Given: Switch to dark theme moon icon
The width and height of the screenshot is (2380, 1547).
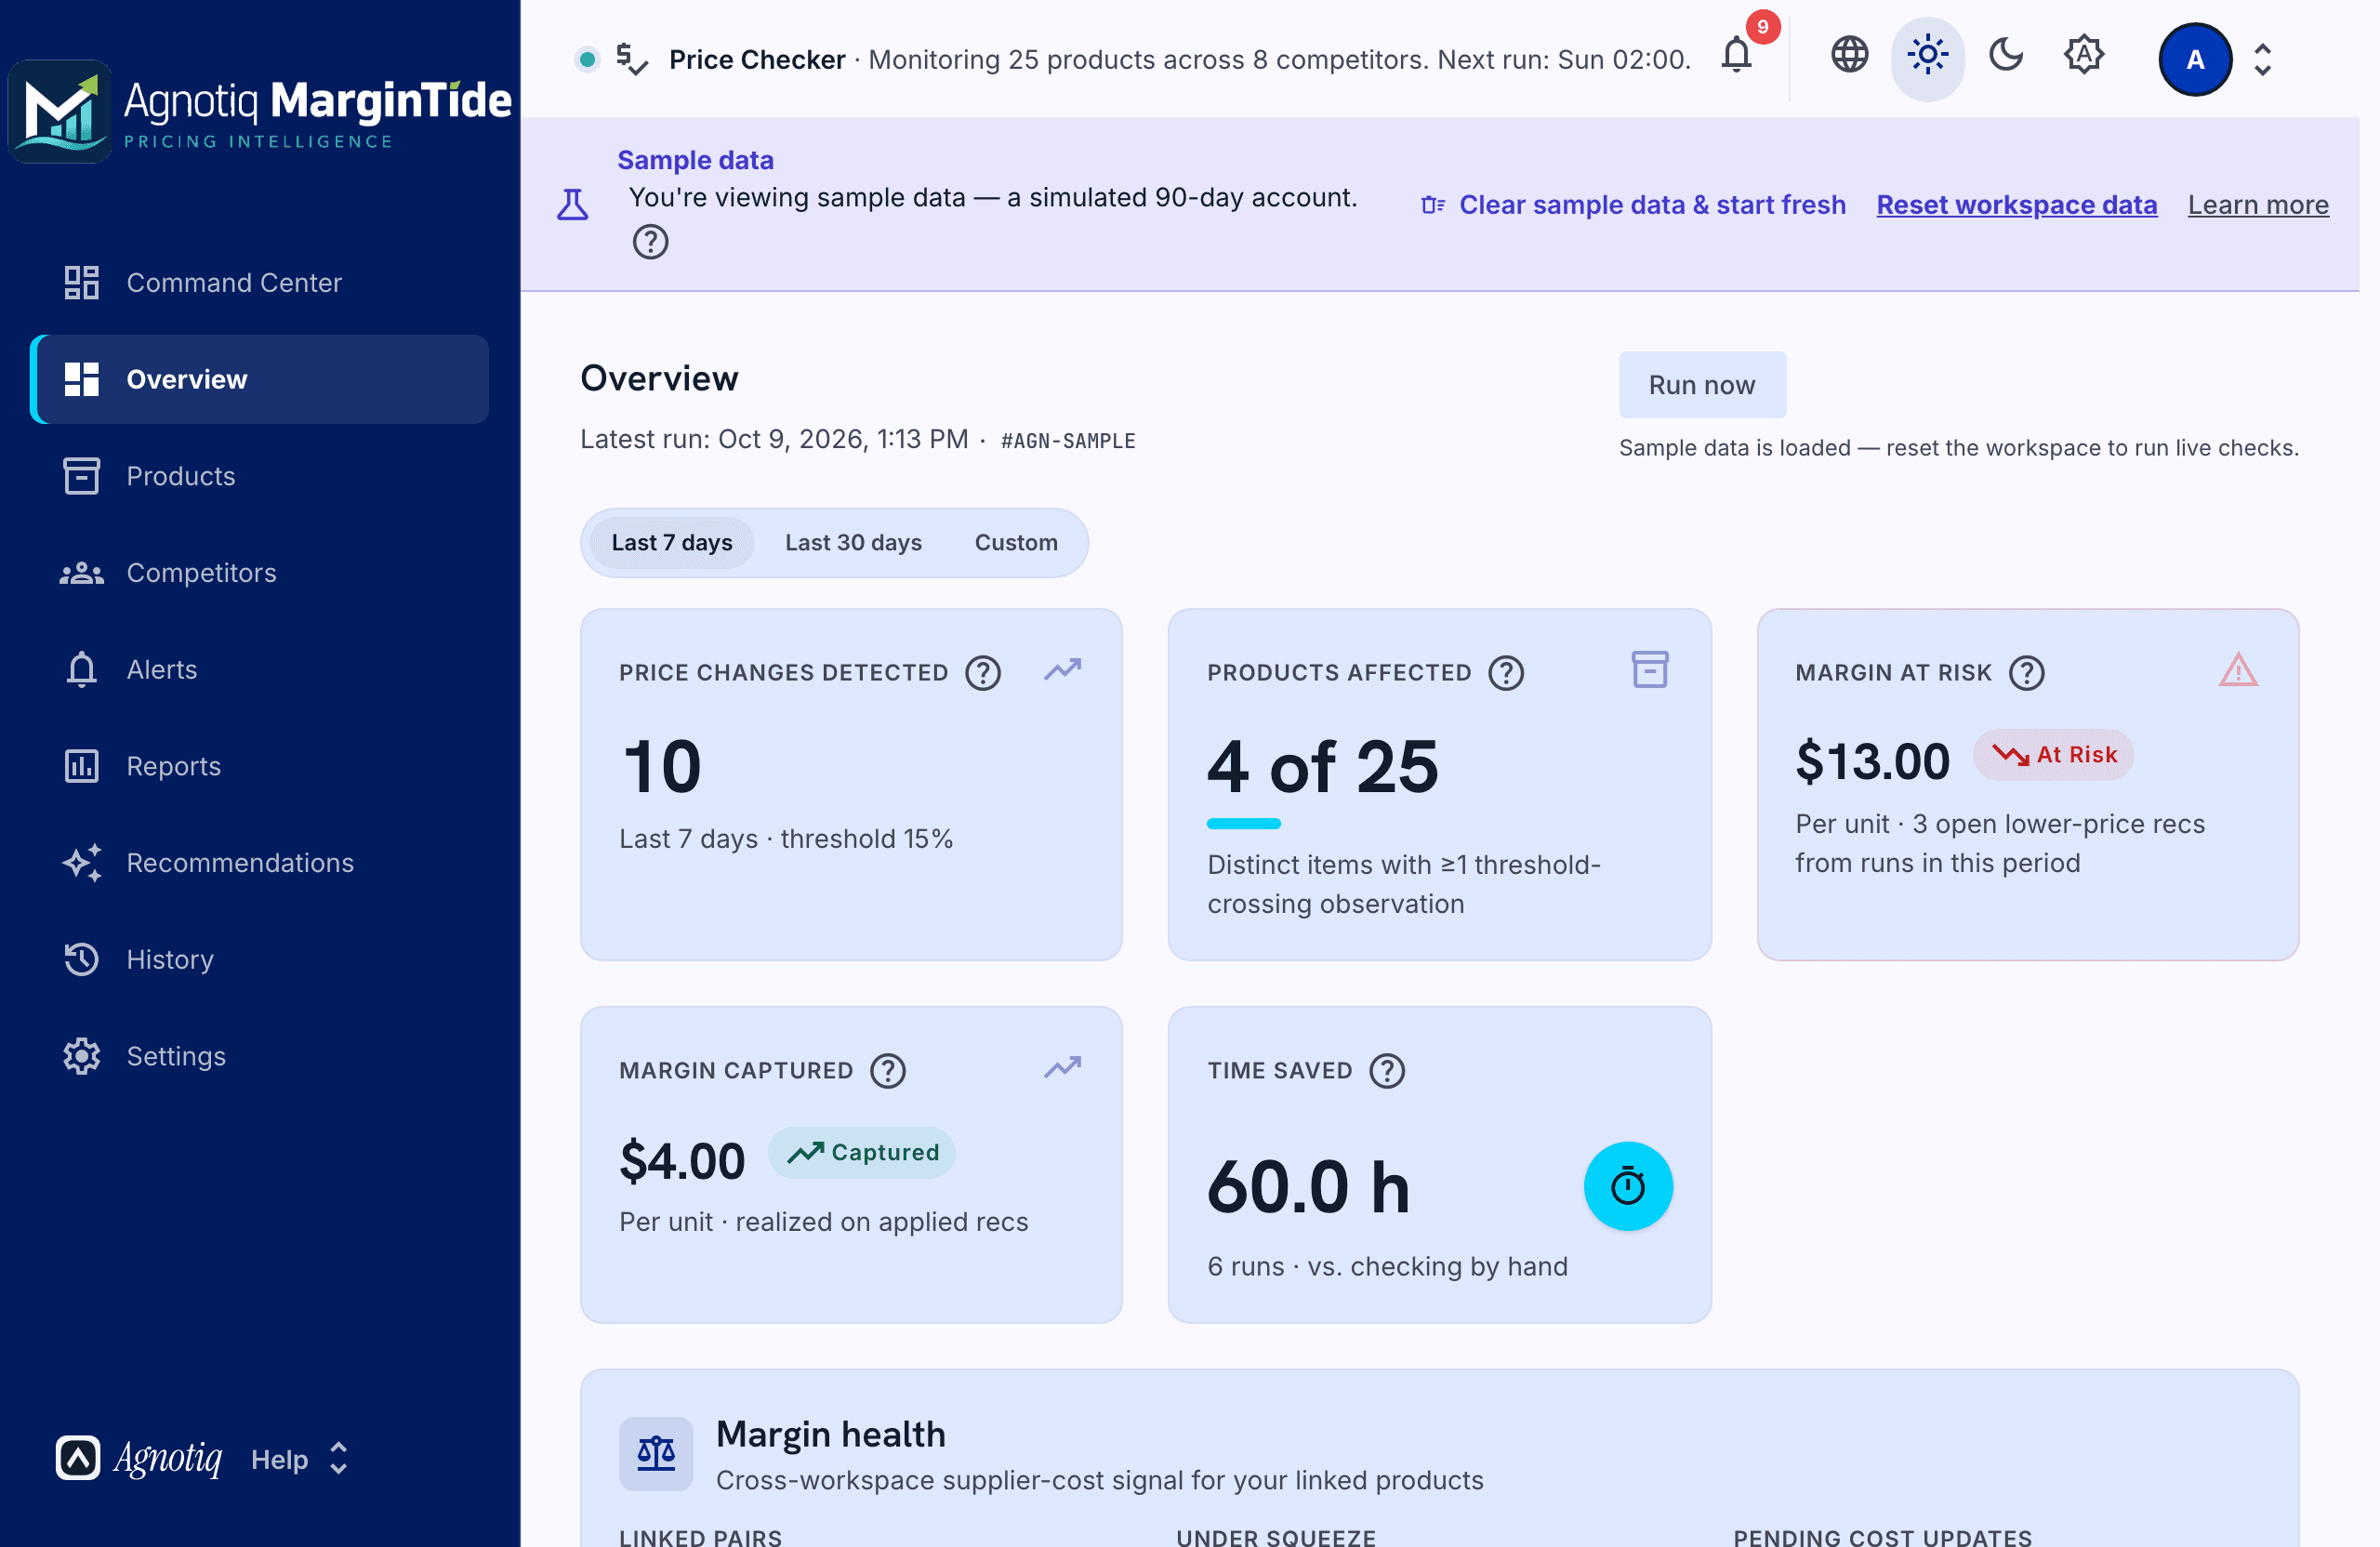Looking at the screenshot, I should point(2006,56).
